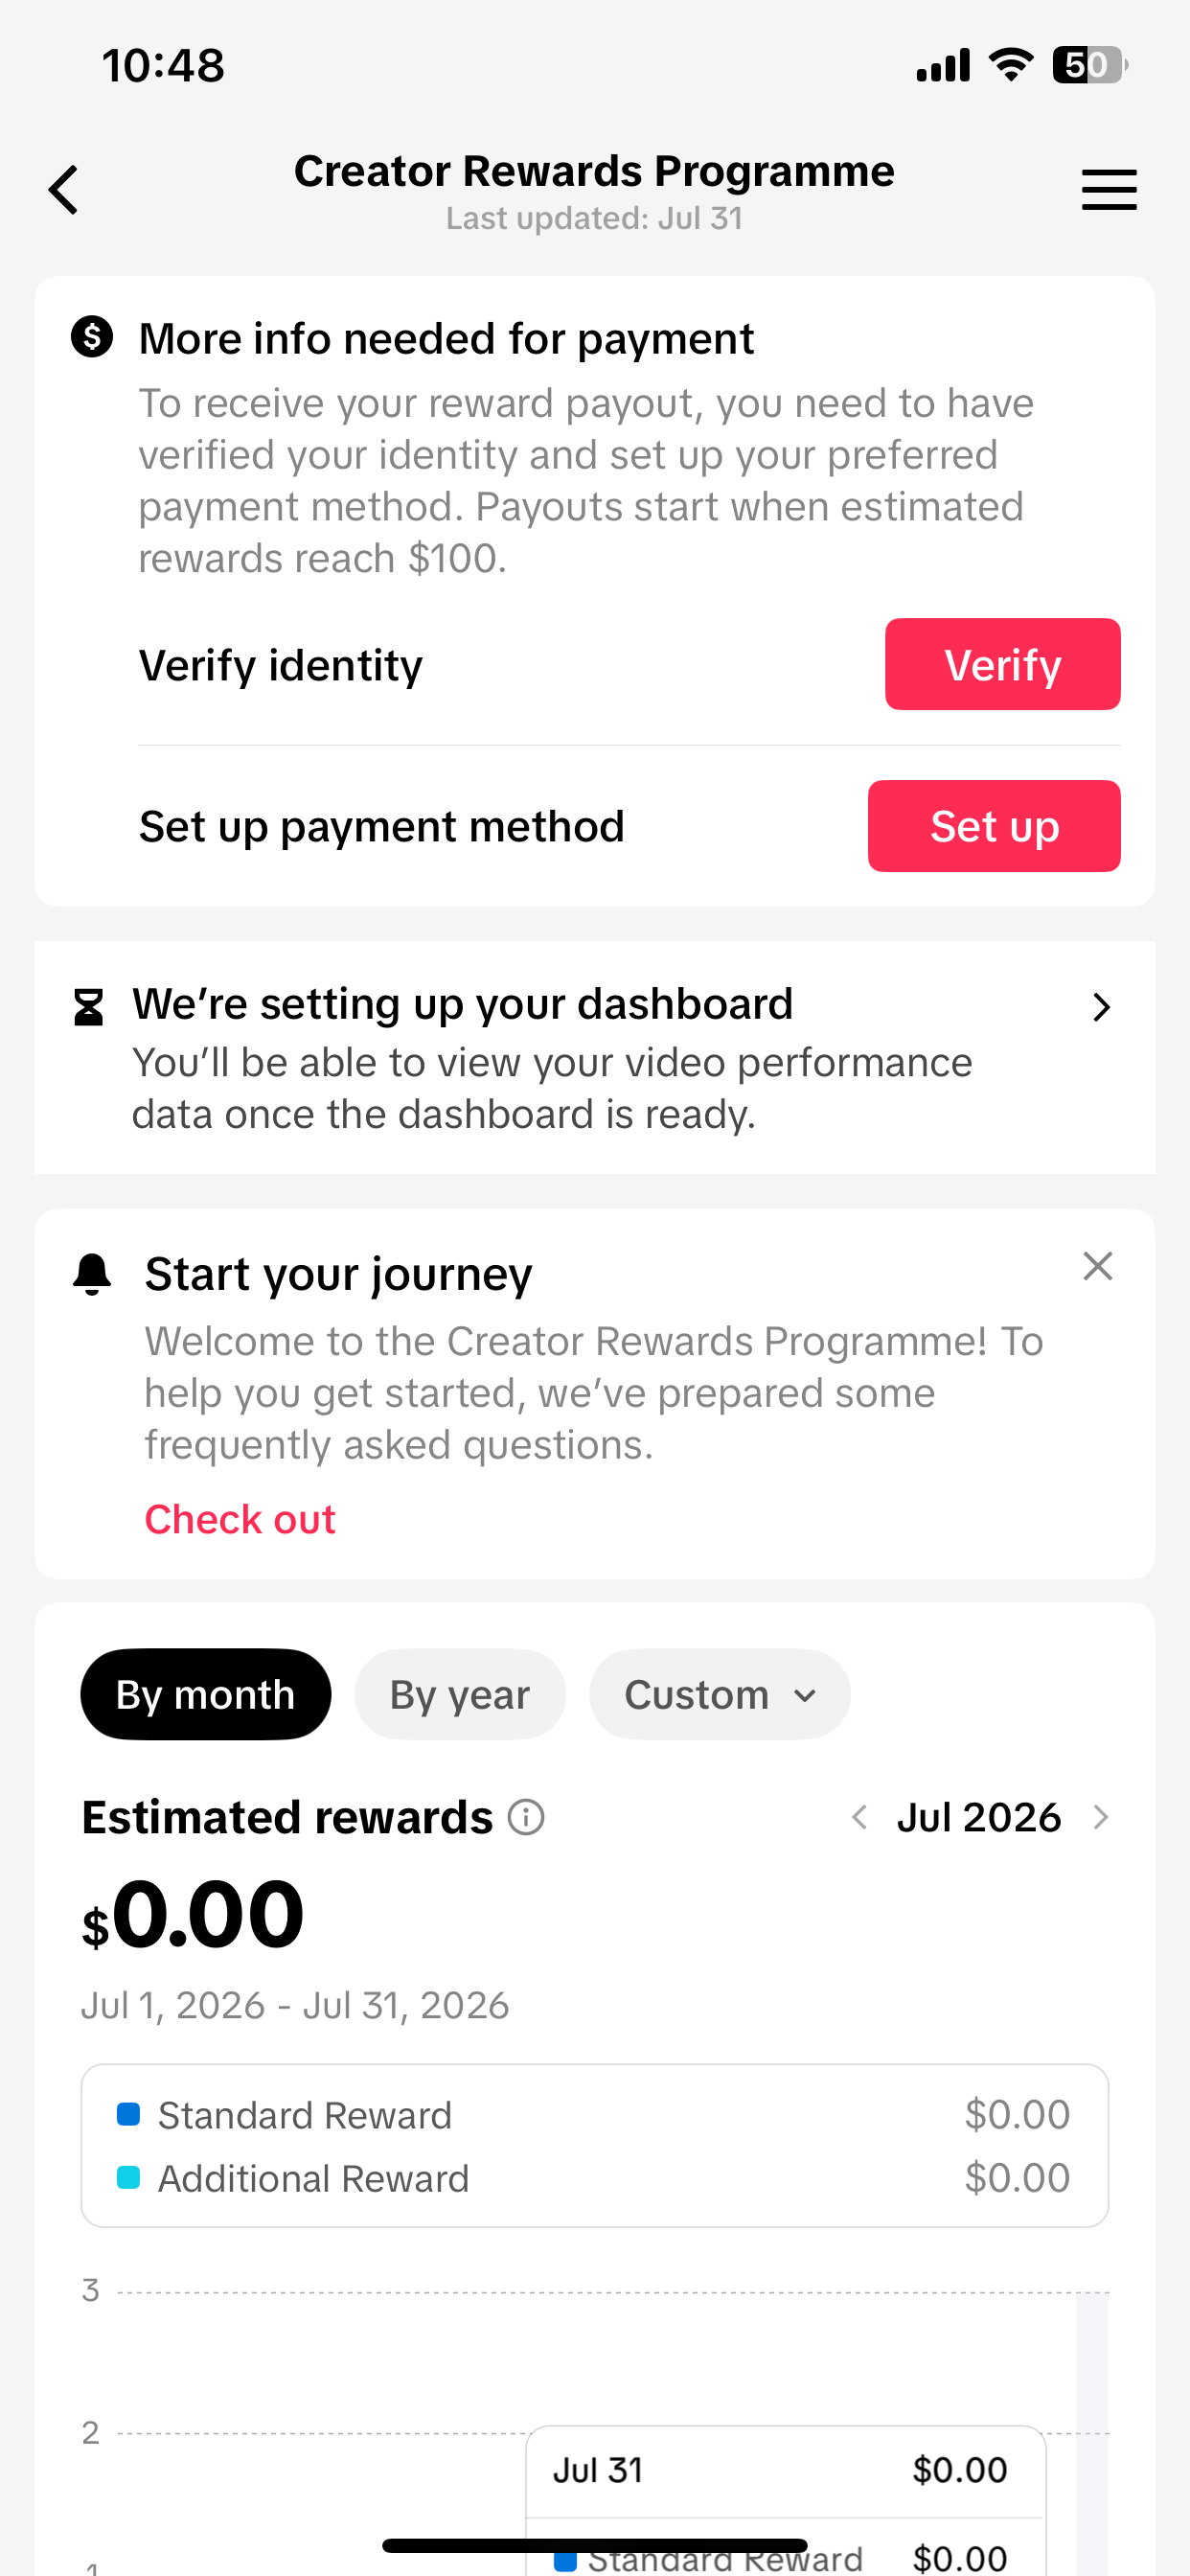Open the Check out link

(x=240, y=1519)
